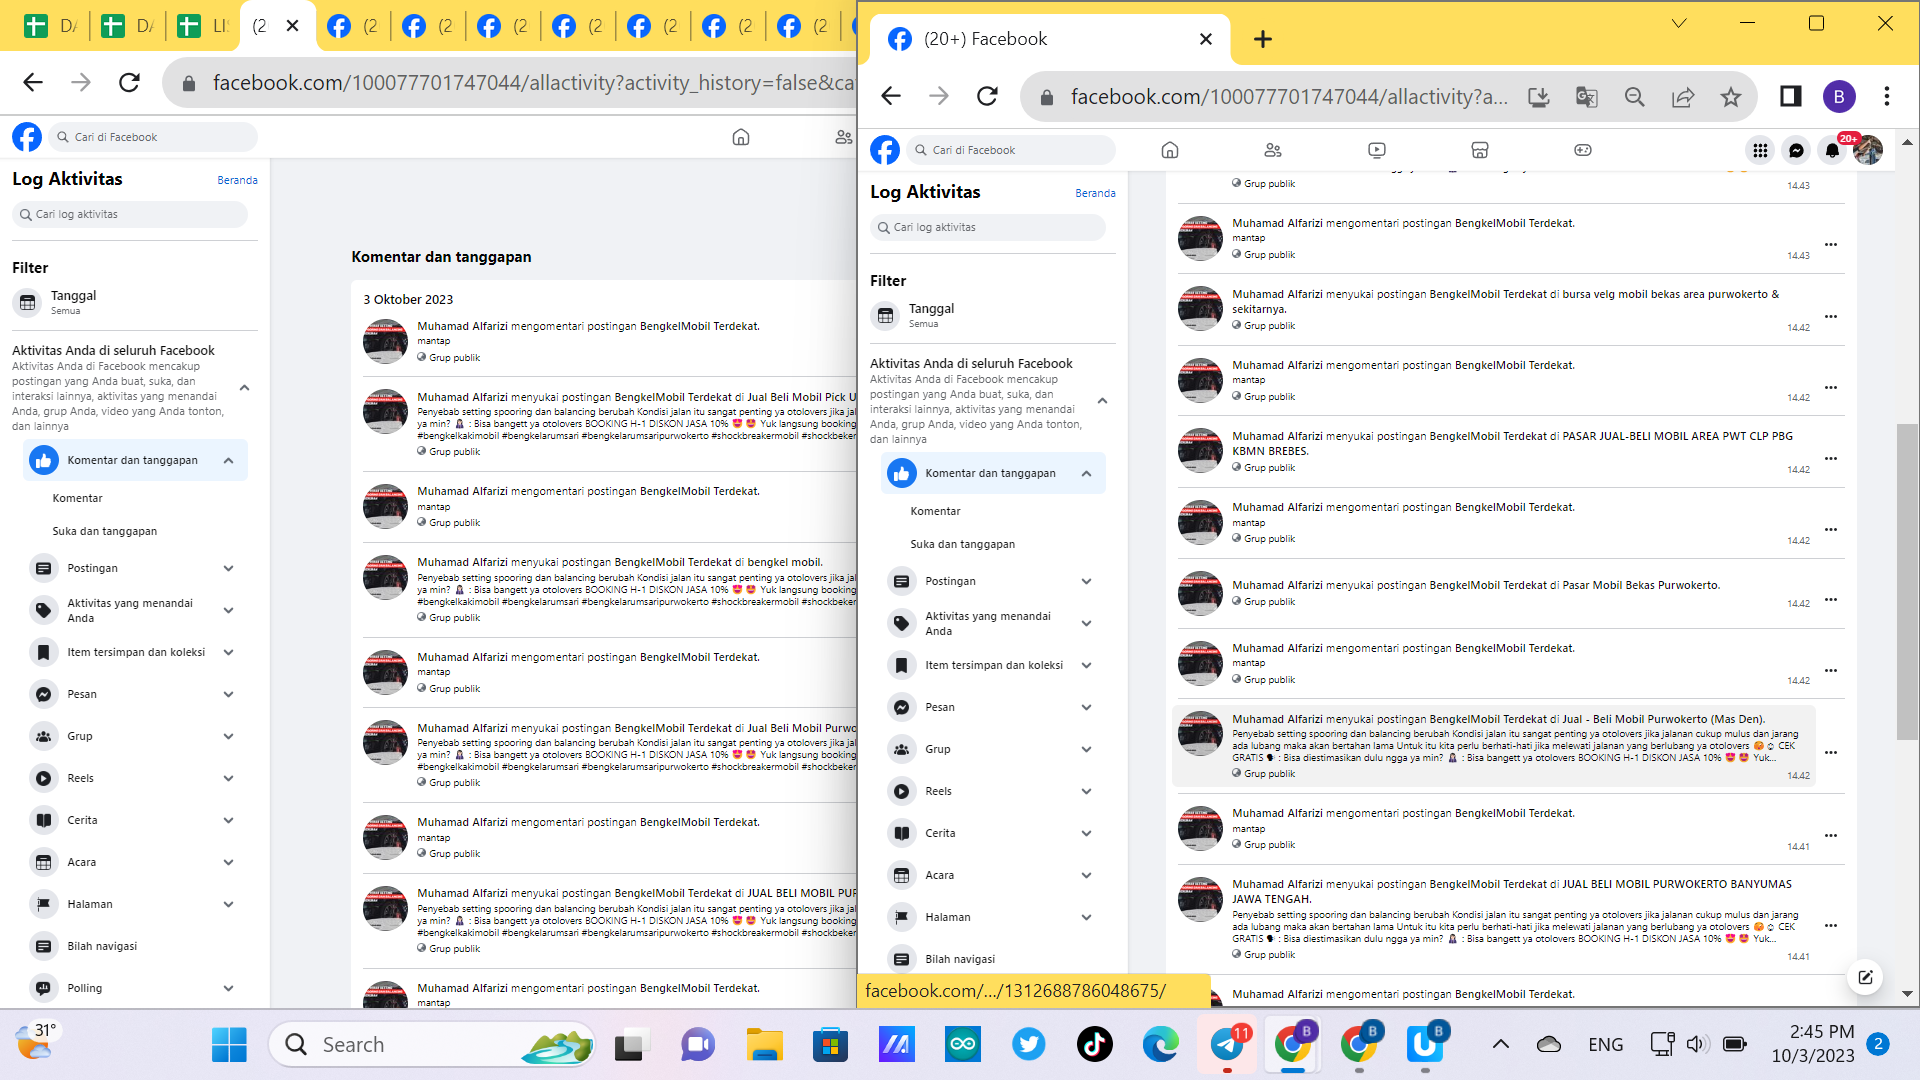The image size is (1920, 1080).
Task: Open Tanggal filter in left window
Action: (135, 303)
